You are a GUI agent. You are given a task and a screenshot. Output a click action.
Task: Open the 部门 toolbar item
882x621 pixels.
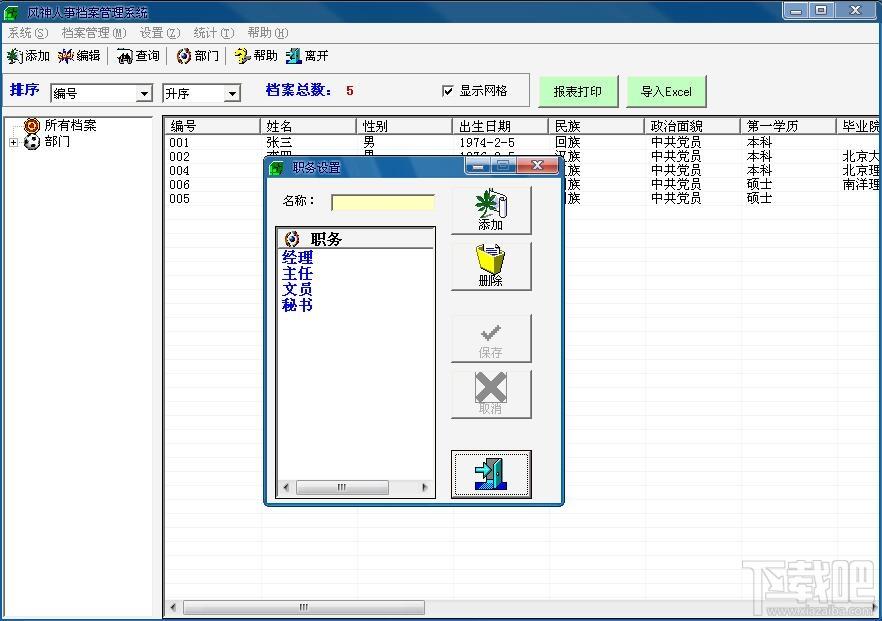197,56
